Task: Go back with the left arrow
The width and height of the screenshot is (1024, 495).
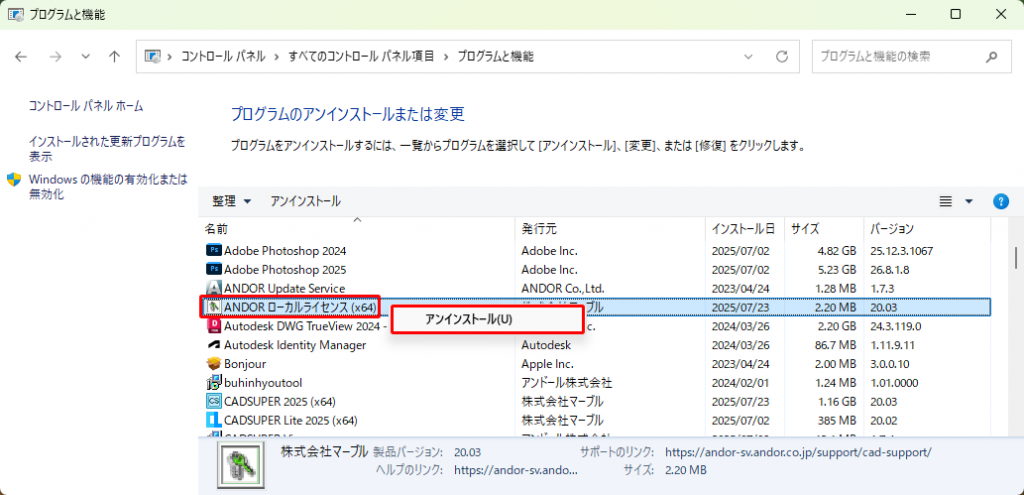Action: pos(21,57)
